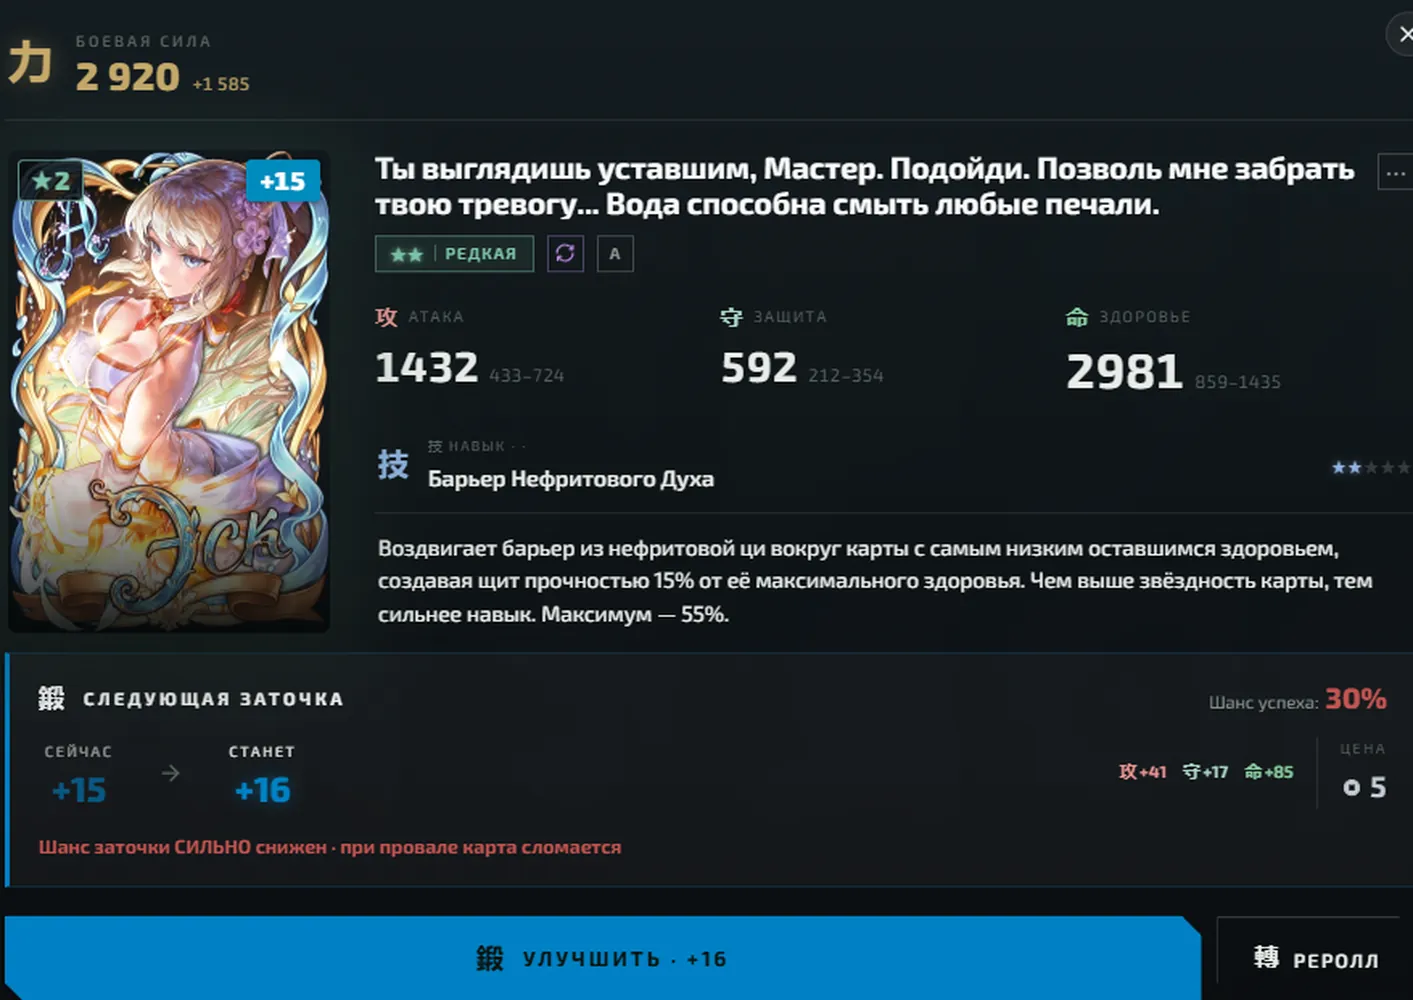Click the price value 5

coord(1378,788)
